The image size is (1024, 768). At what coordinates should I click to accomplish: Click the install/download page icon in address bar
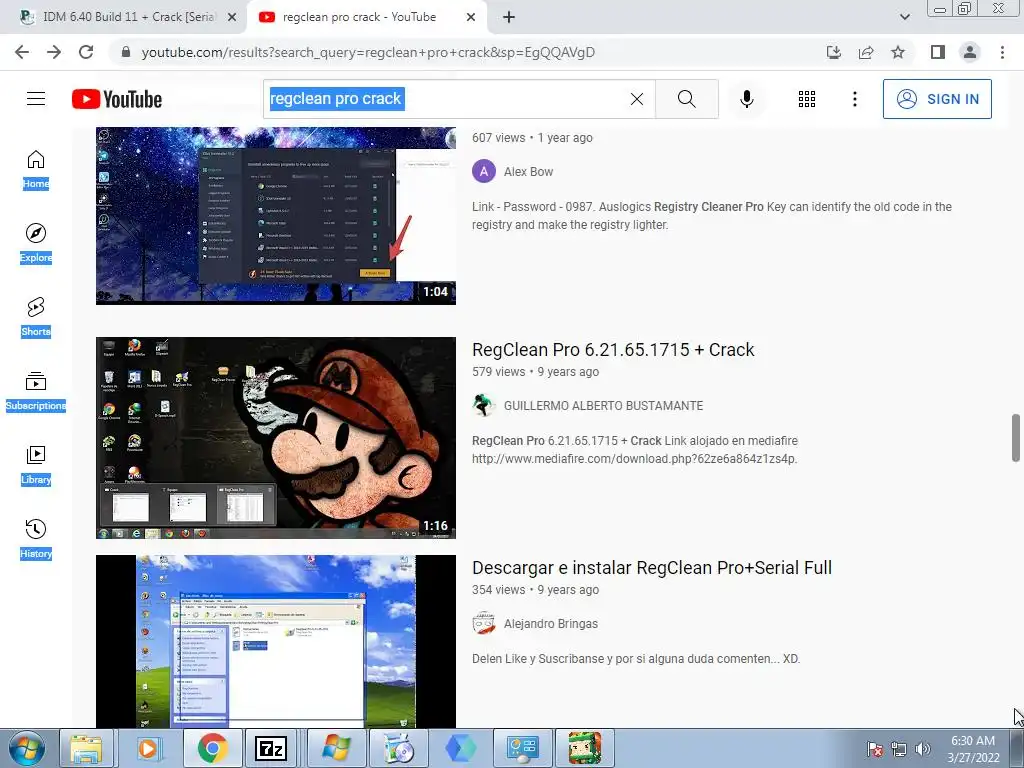coord(834,52)
